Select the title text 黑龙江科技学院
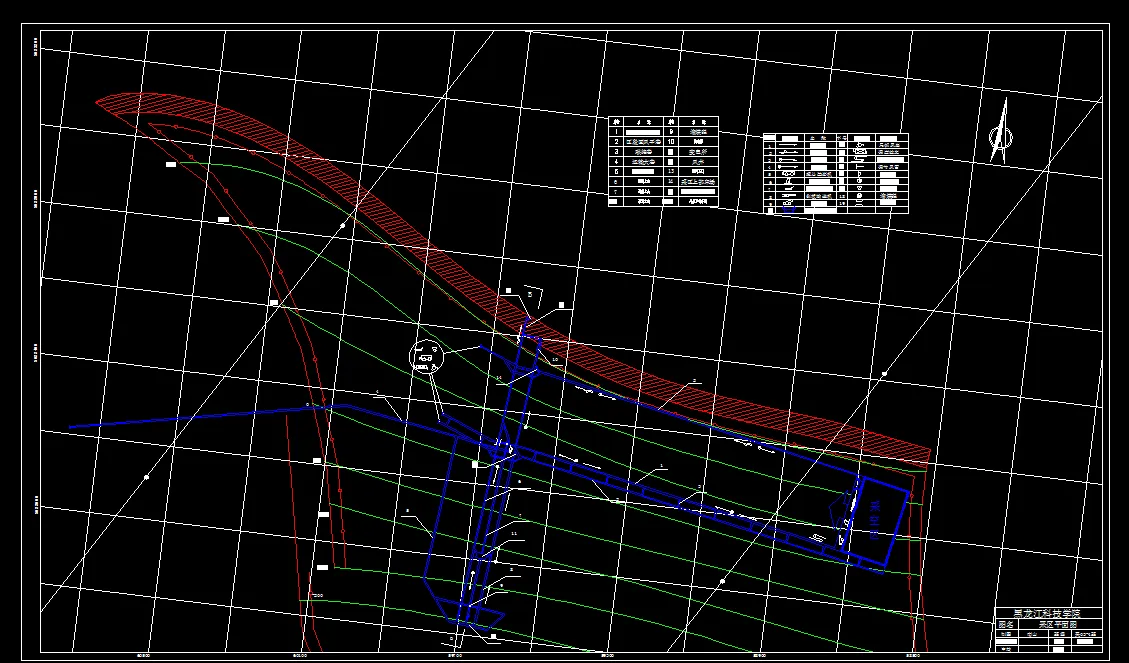 (x=1048, y=614)
